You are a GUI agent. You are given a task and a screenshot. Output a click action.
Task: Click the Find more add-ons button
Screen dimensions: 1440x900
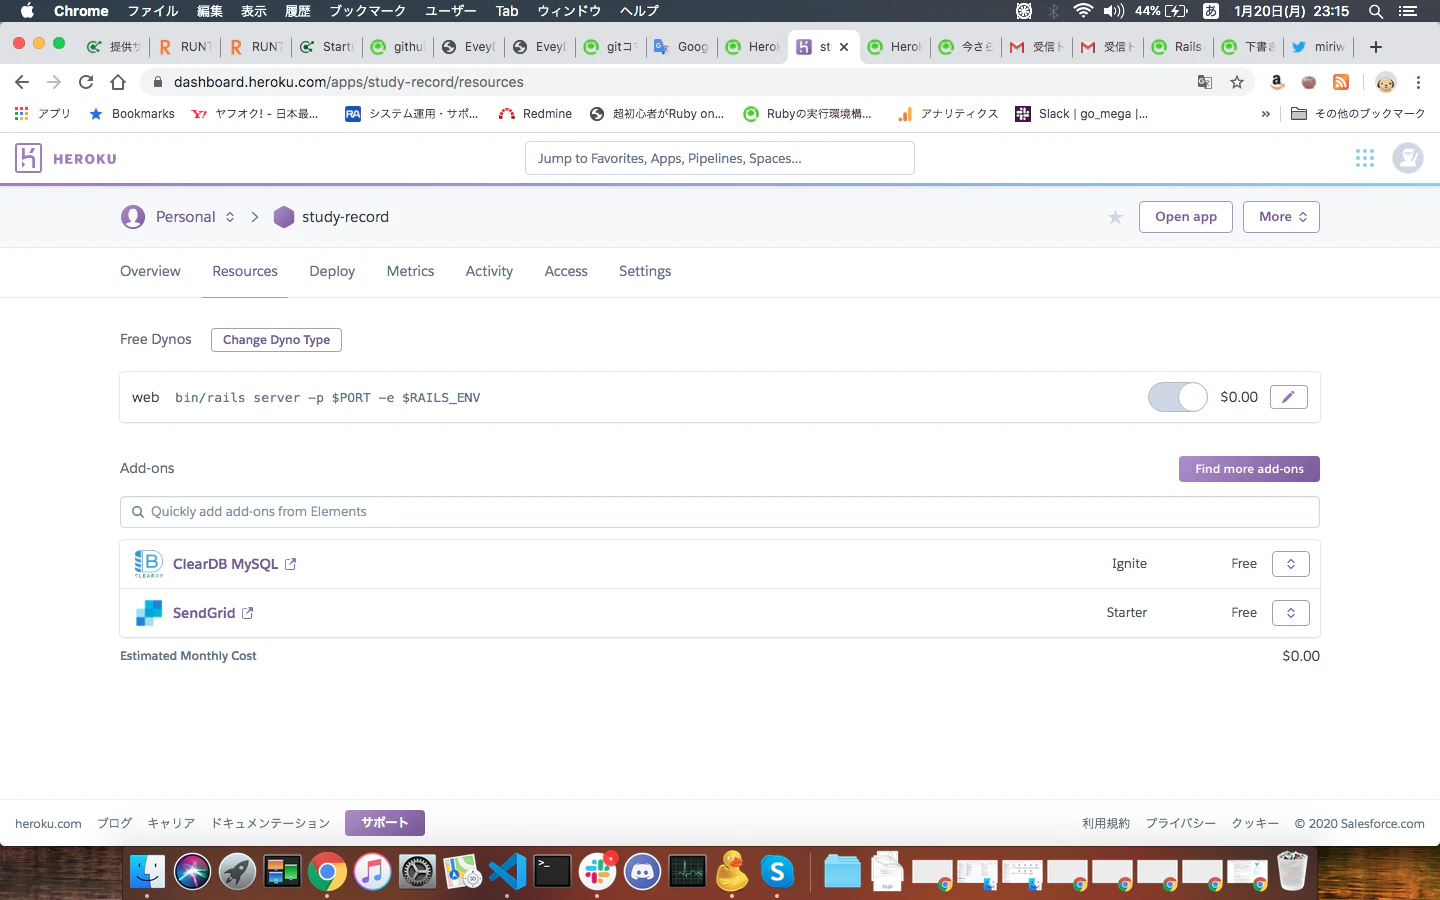coord(1249,469)
